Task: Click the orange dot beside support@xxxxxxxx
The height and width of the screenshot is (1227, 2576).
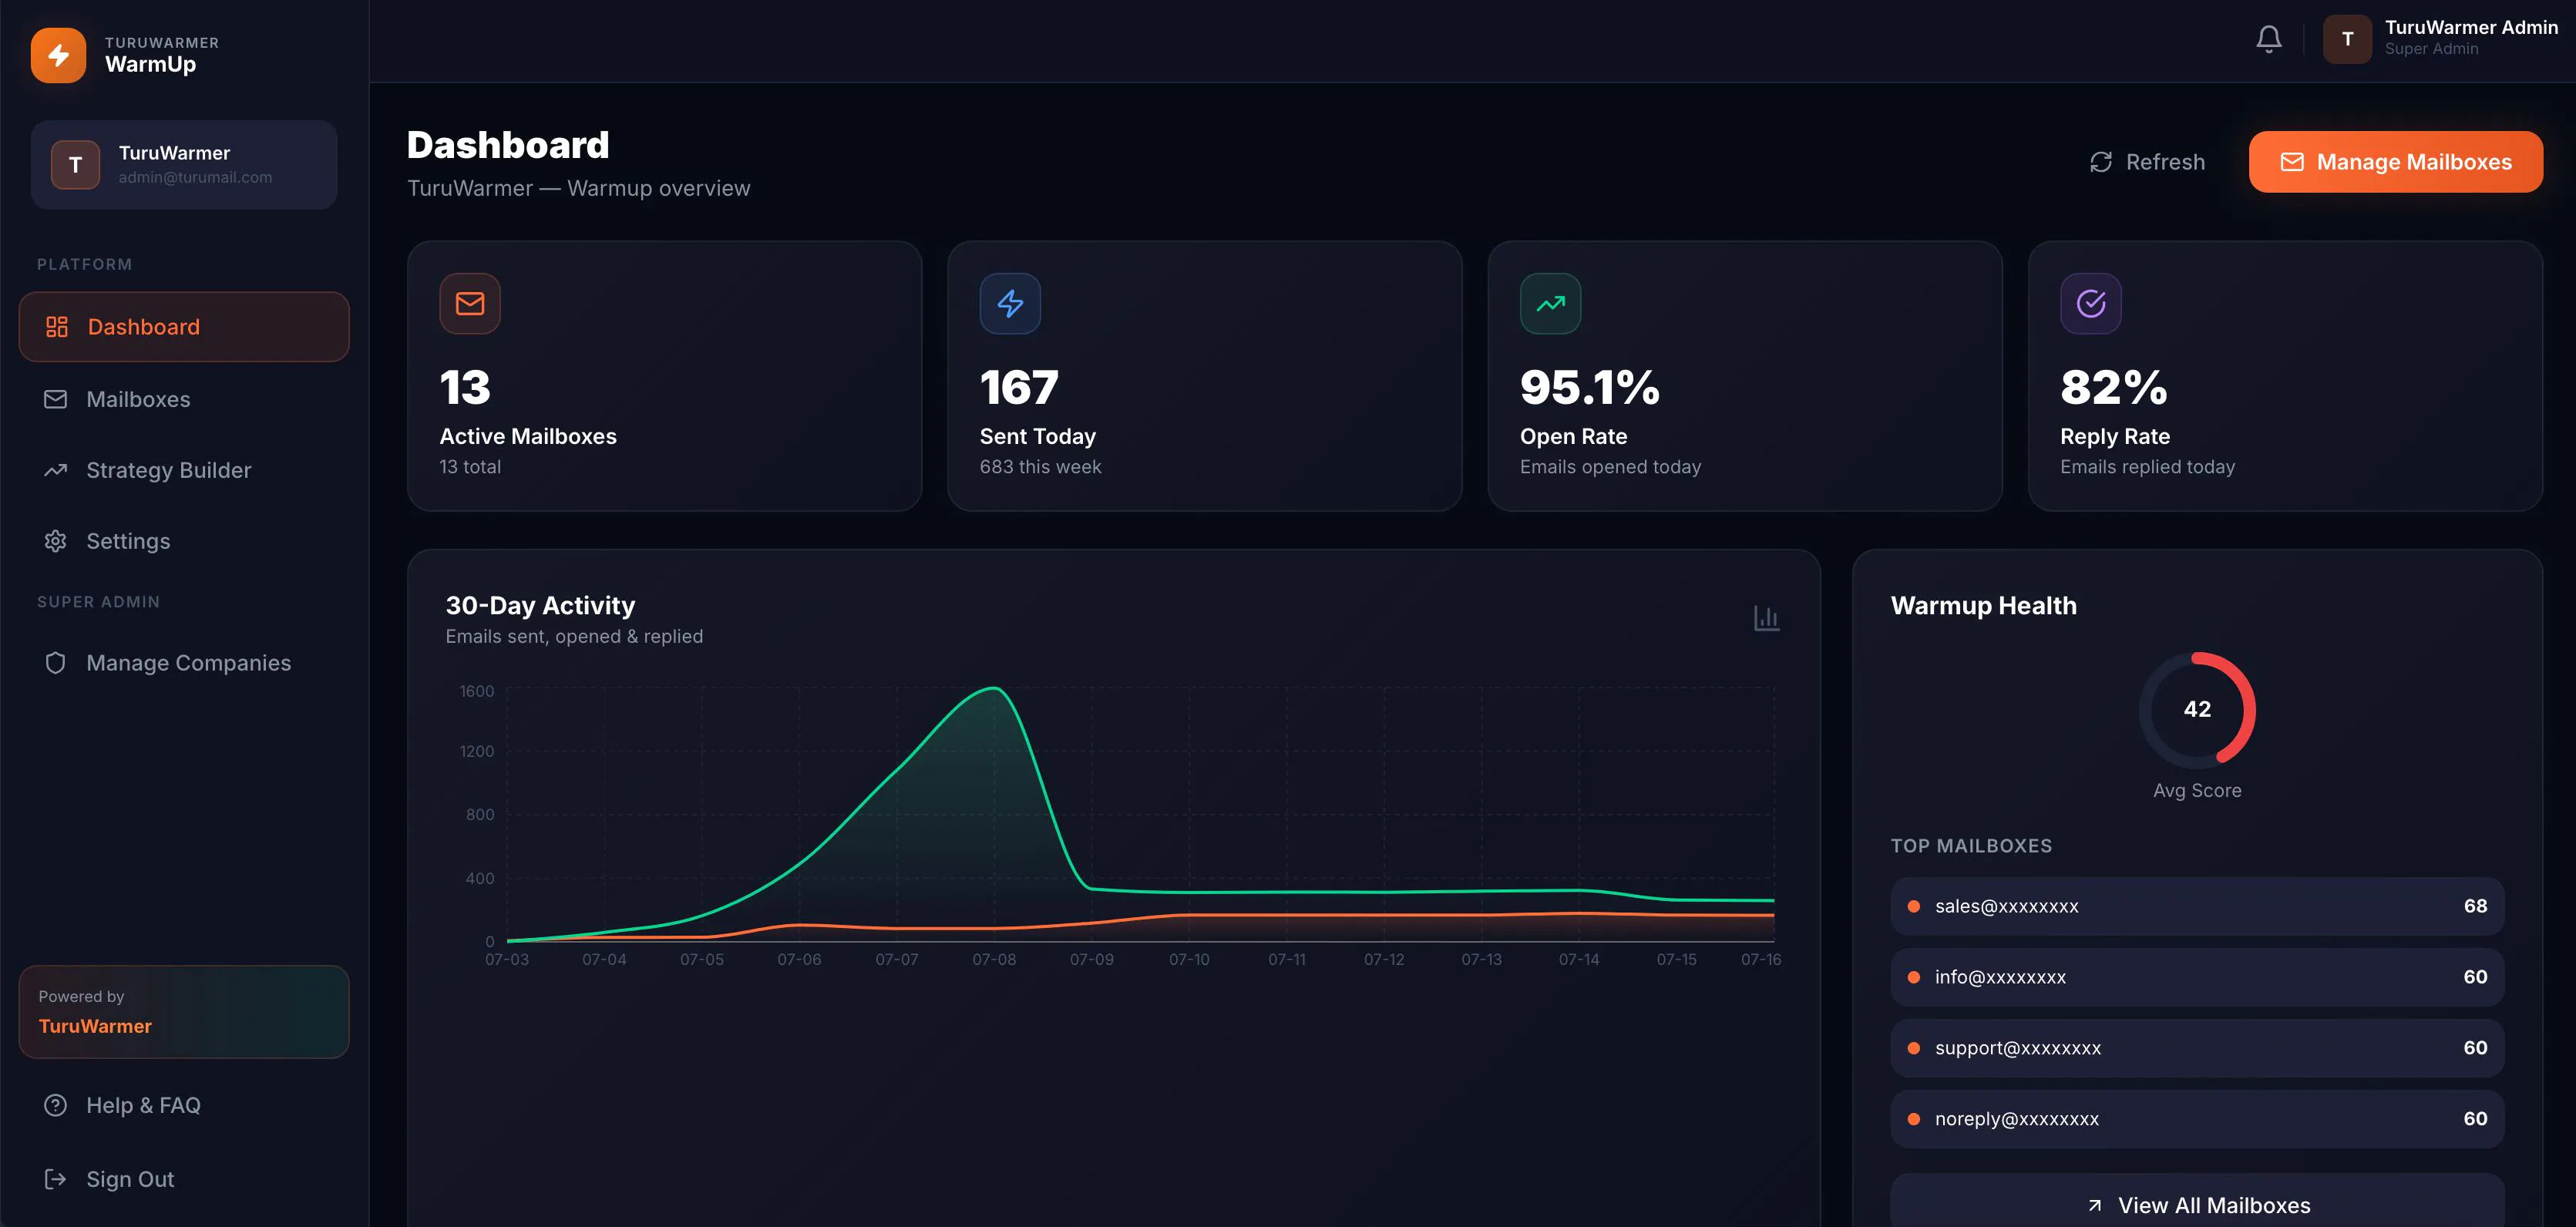Action: click(1913, 1048)
